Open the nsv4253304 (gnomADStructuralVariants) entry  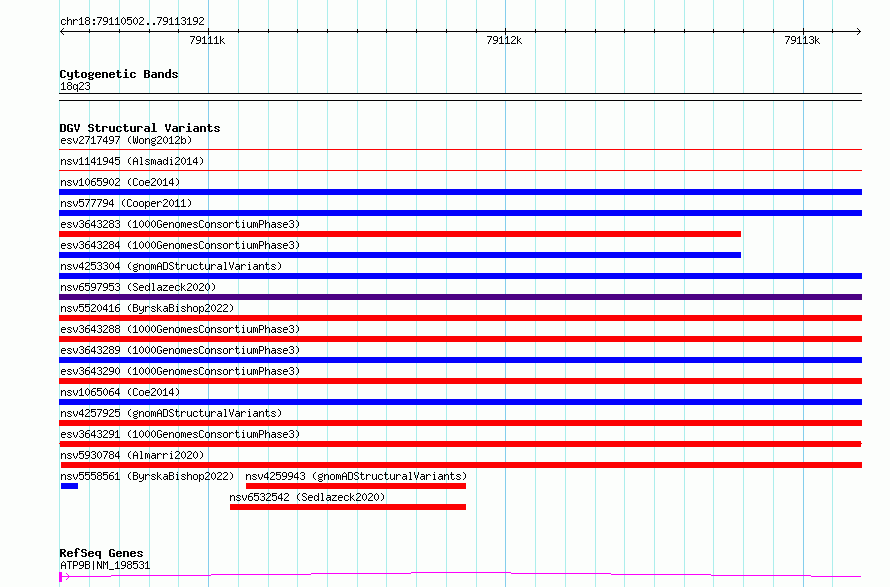[x=171, y=266]
